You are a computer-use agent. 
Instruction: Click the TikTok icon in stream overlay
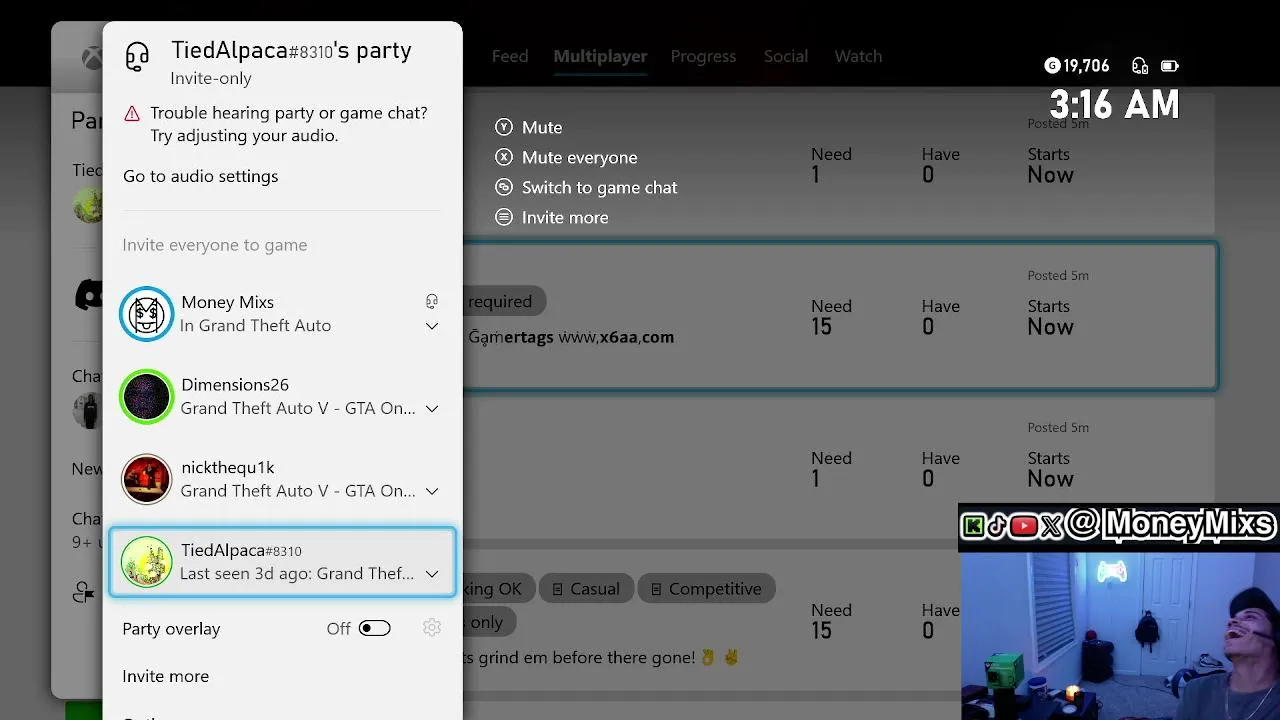(x=997, y=527)
